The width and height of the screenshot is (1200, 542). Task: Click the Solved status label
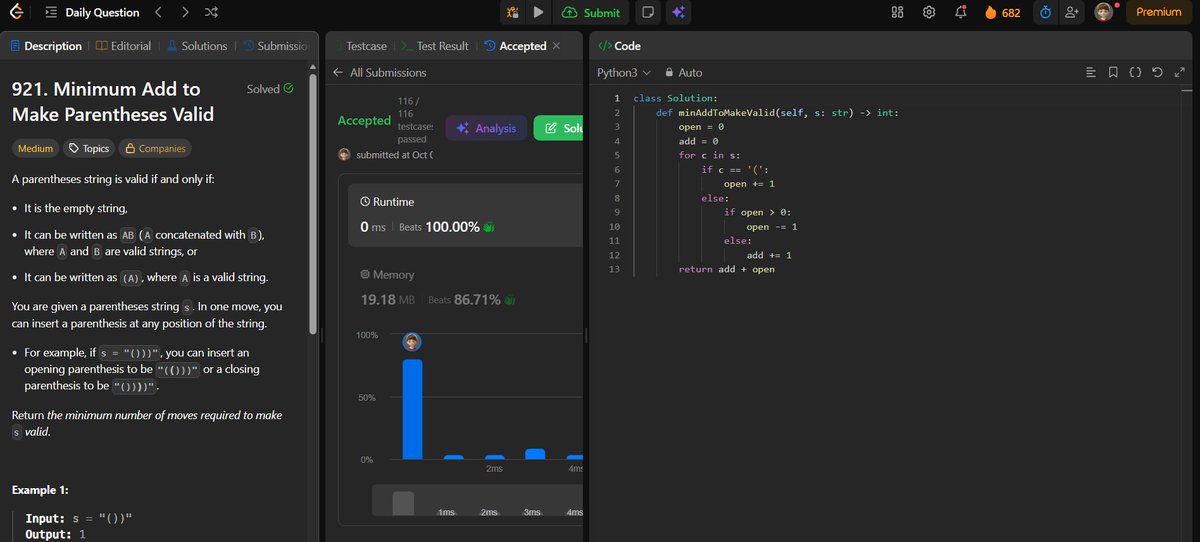pyautogui.click(x=270, y=89)
